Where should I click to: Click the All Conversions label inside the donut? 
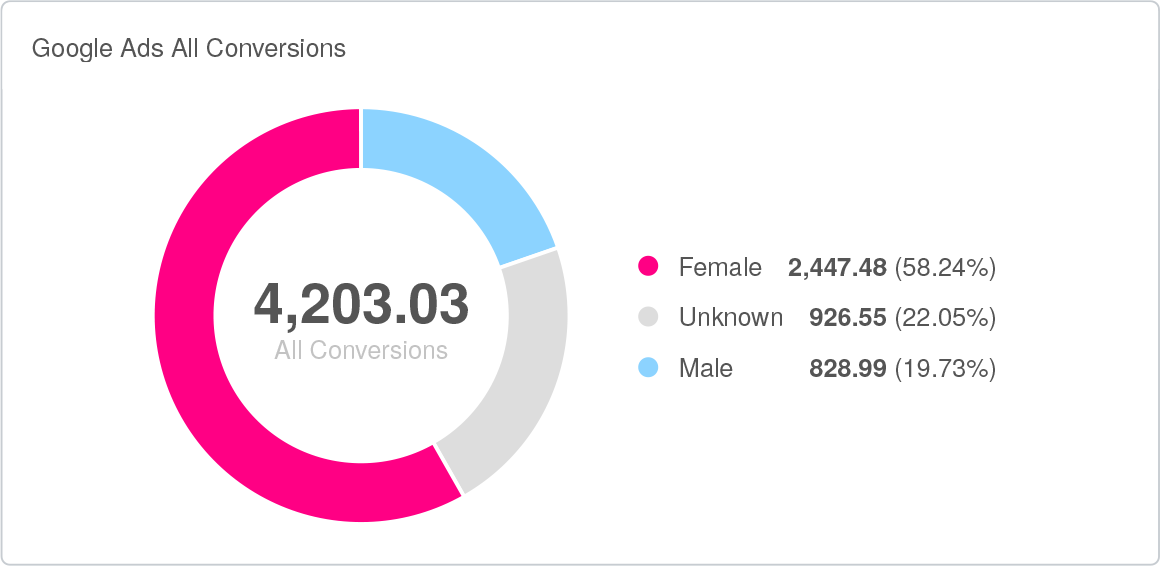click(361, 351)
